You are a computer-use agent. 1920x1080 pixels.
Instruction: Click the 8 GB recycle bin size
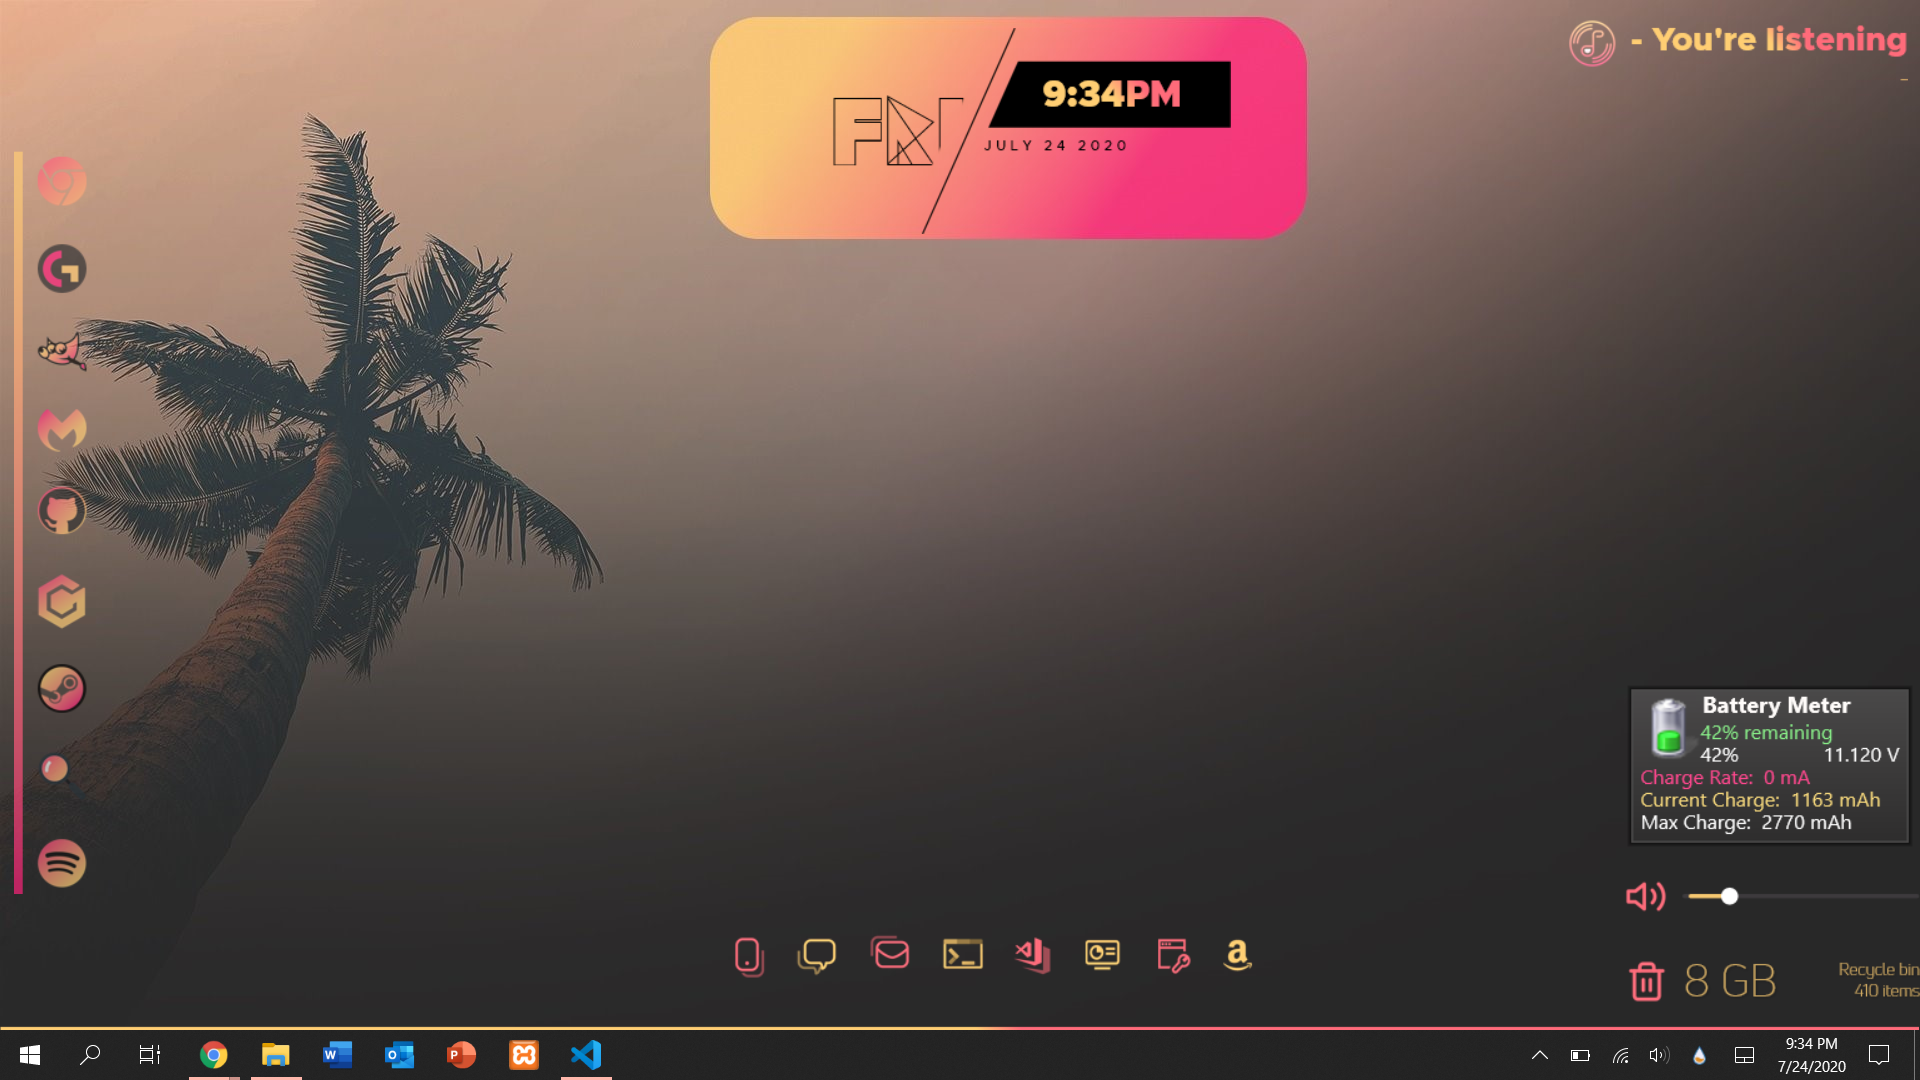(x=1730, y=981)
